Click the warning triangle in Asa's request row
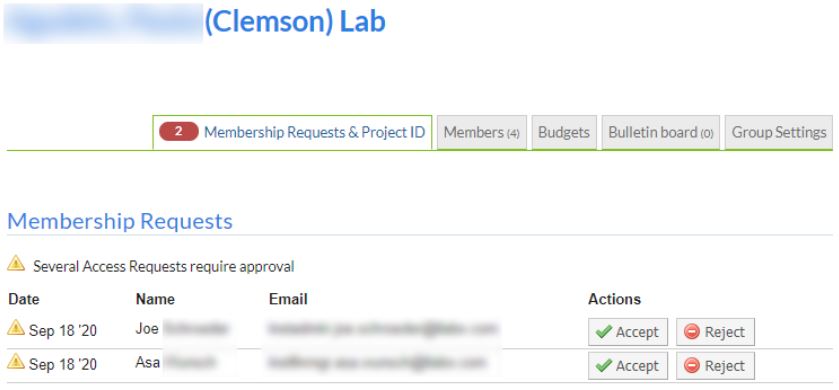The height and width of the screenshot is (390, 839). (x=16, y=362)
